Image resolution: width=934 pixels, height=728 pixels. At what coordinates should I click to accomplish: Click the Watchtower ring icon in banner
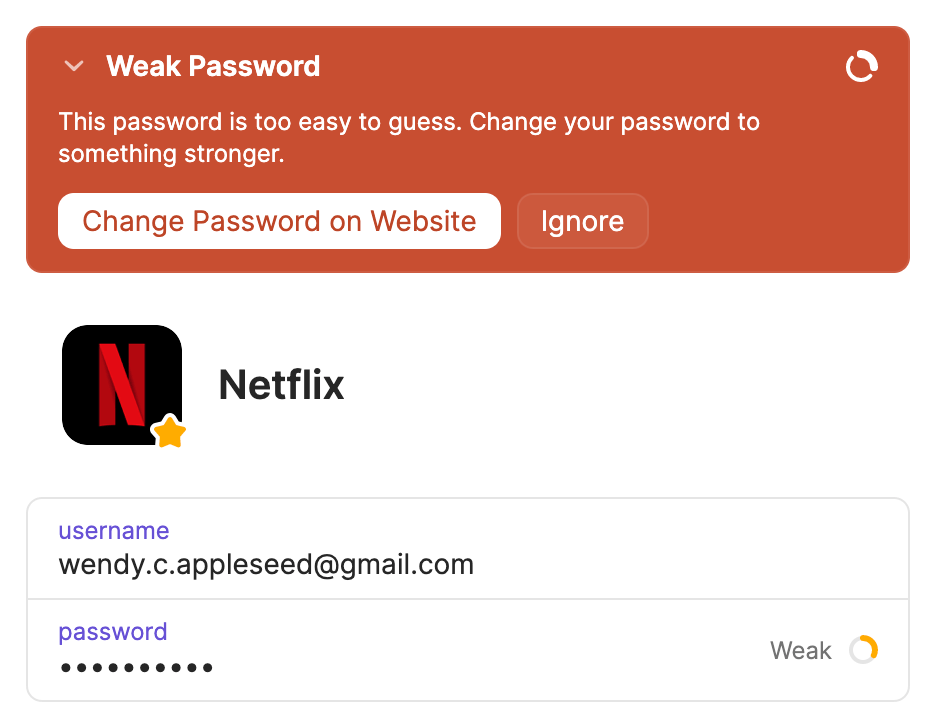point(861,68)
